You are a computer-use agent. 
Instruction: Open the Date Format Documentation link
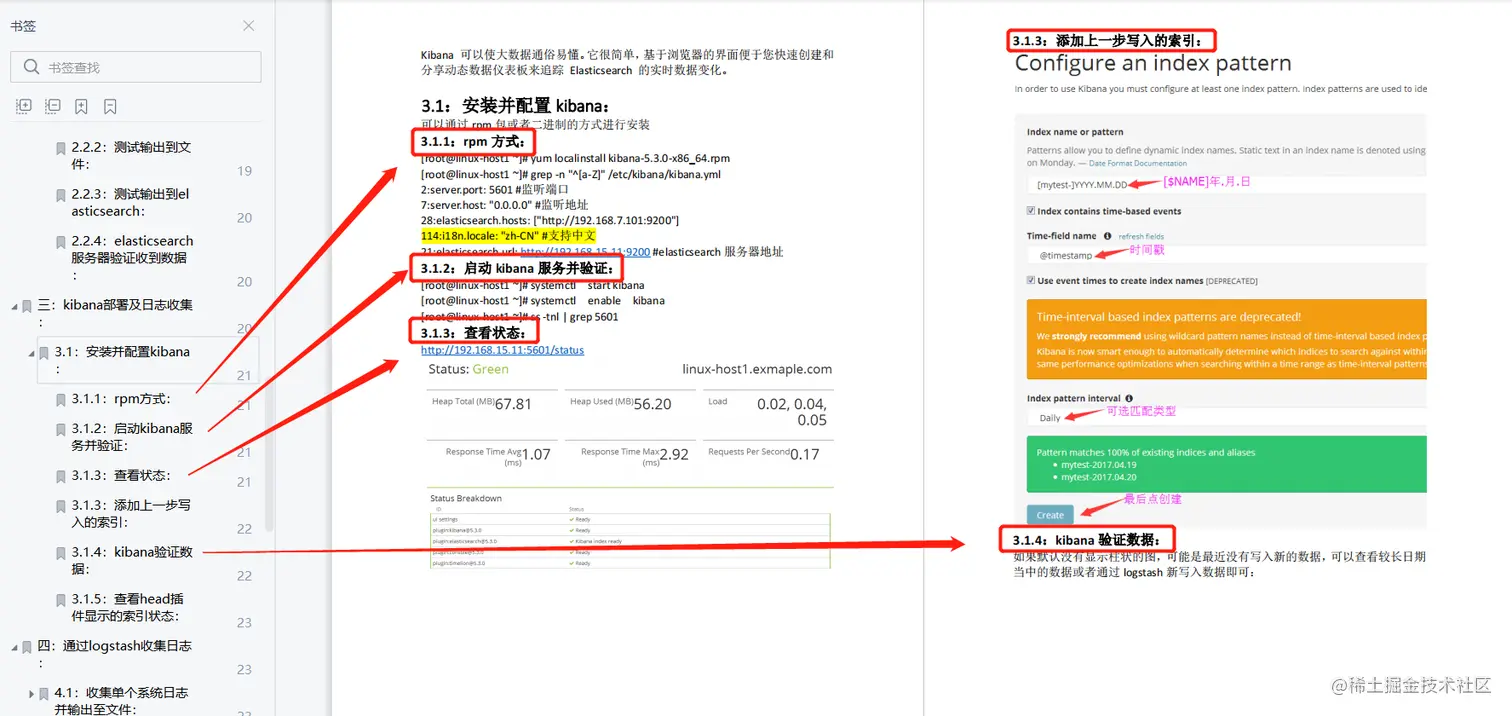[1138, 163]
